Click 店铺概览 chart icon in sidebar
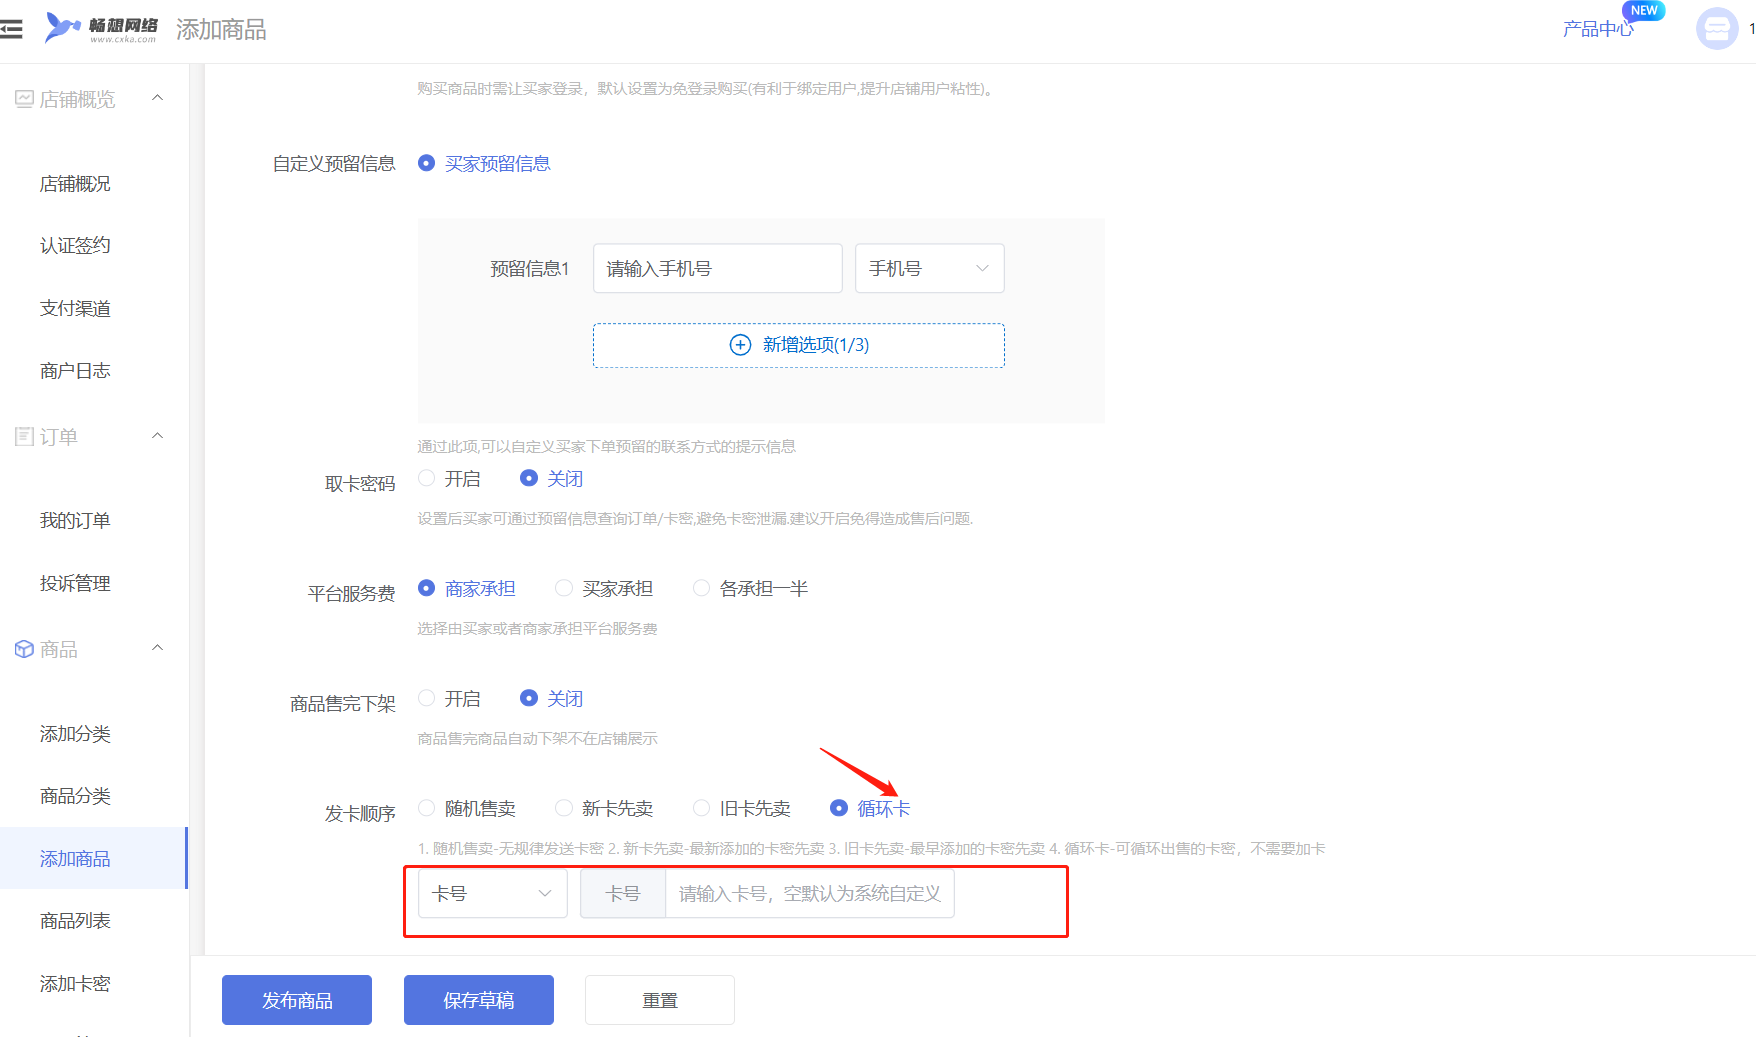The height and width of the screenshot is (1039, 1756). coord(24,99)
